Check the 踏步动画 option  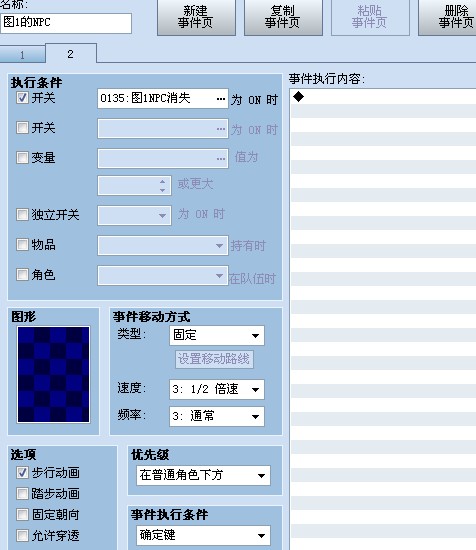tap(22, 494)
